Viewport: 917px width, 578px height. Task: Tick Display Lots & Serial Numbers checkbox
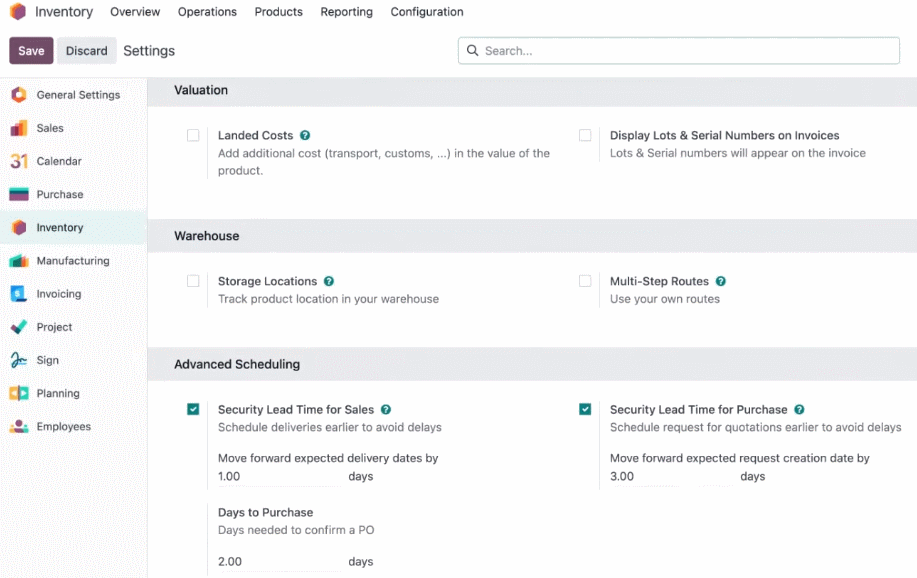click(585, 135)
